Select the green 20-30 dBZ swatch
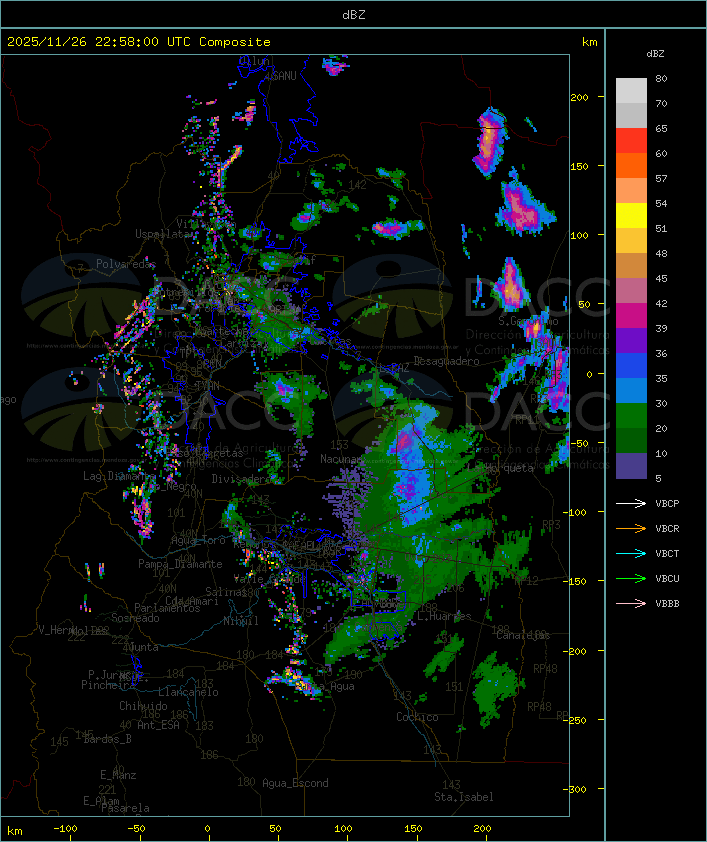Screen dimensions: 707x842 [631, 415]
